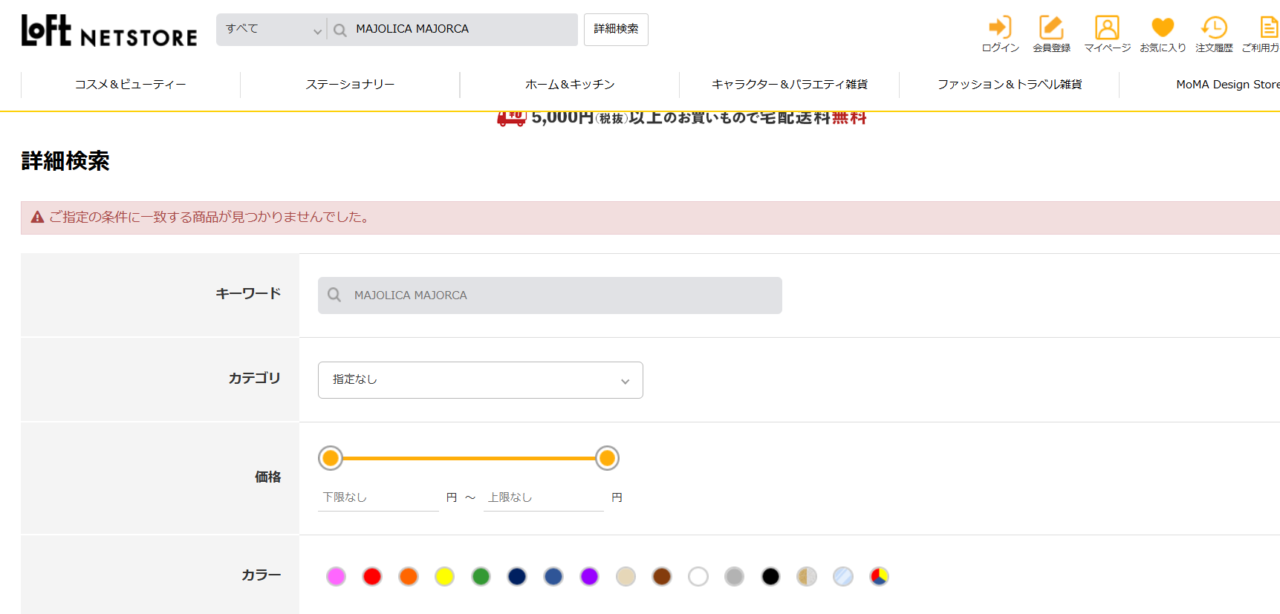Click the 詳細検索 button in header
This screenshot has height=614, width=1280.
[x=616, y=30]
